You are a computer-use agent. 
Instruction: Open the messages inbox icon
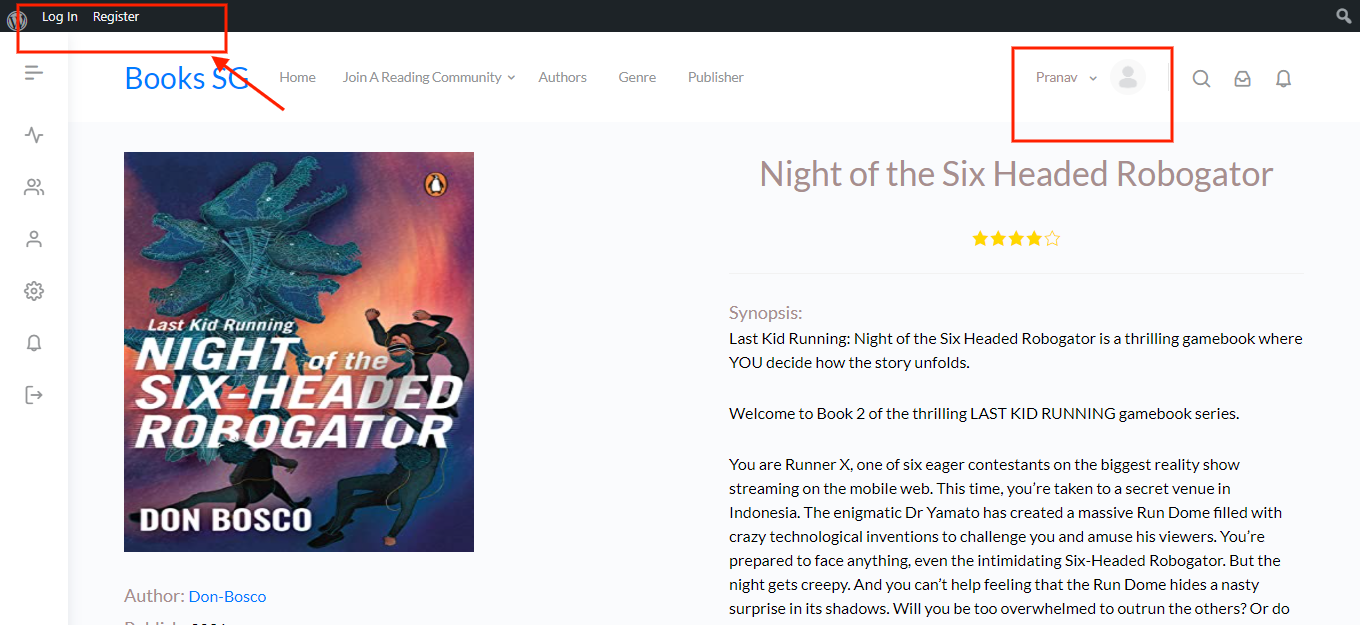pyautogui.click(x=1242, y=78)
